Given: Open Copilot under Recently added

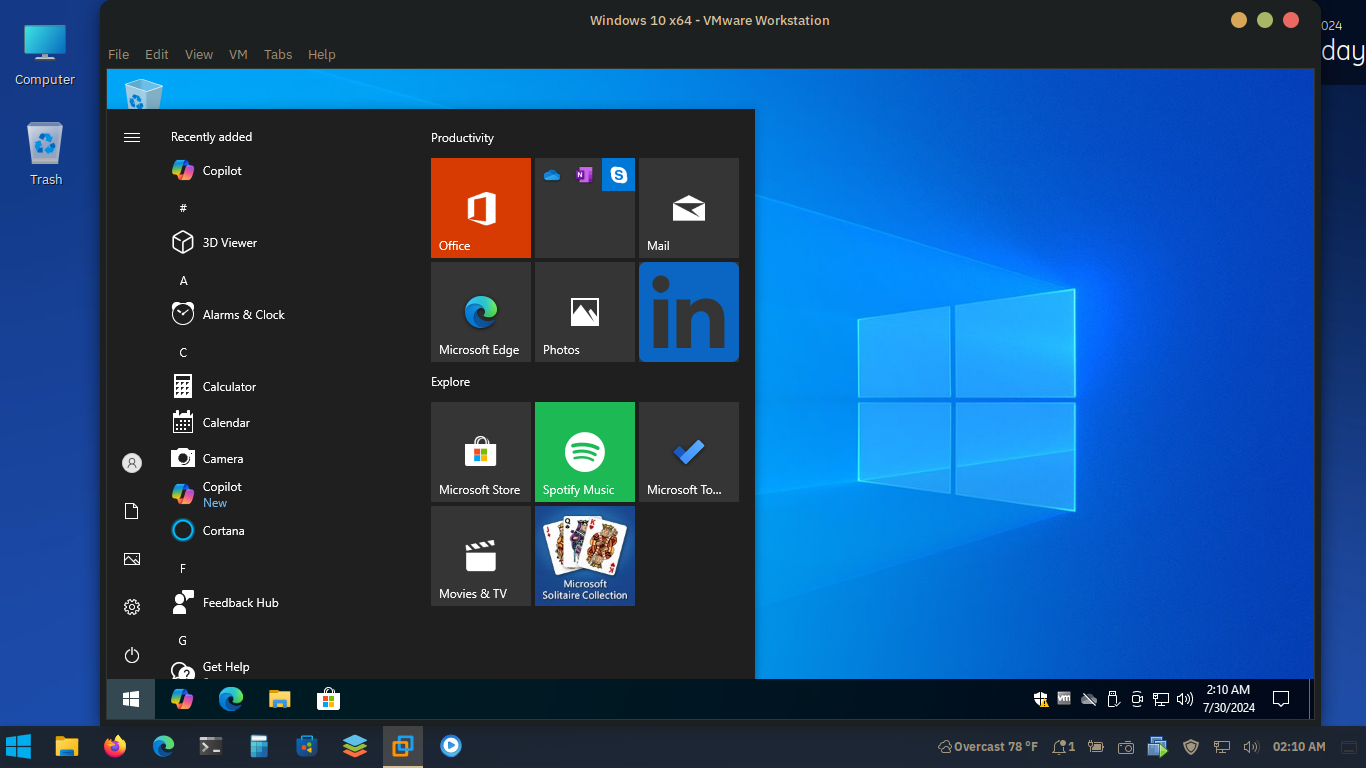Looking at the screenshot, I should click(289, 171).
